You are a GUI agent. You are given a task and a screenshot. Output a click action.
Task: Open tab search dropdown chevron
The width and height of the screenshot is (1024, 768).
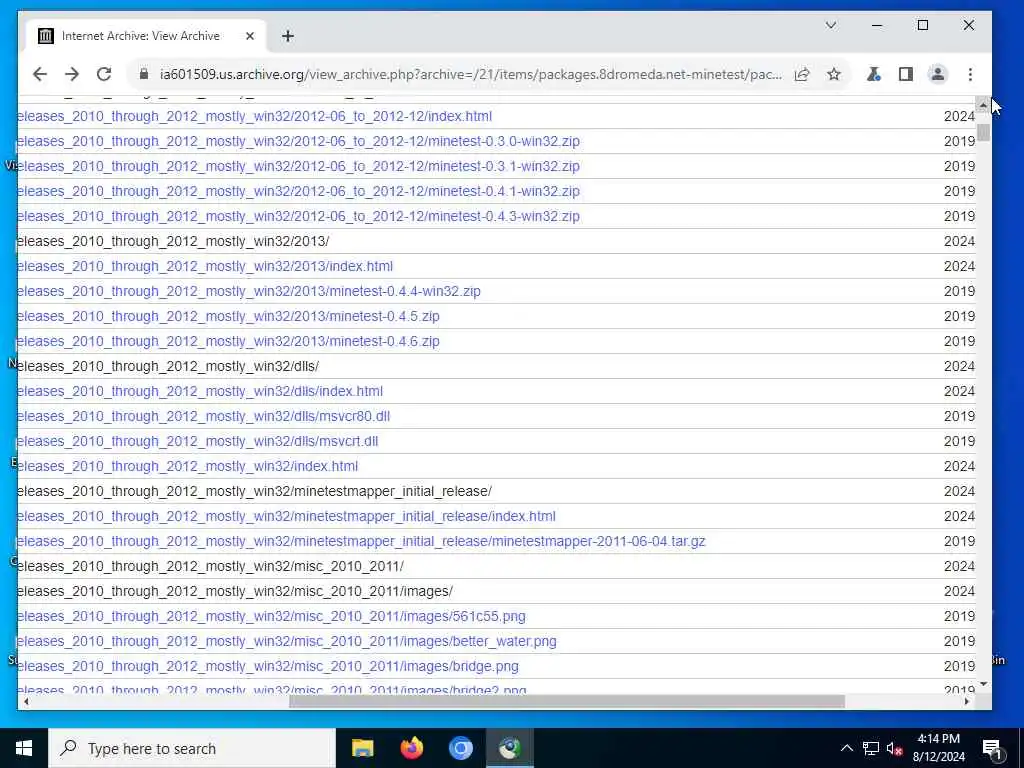[831, 25]
